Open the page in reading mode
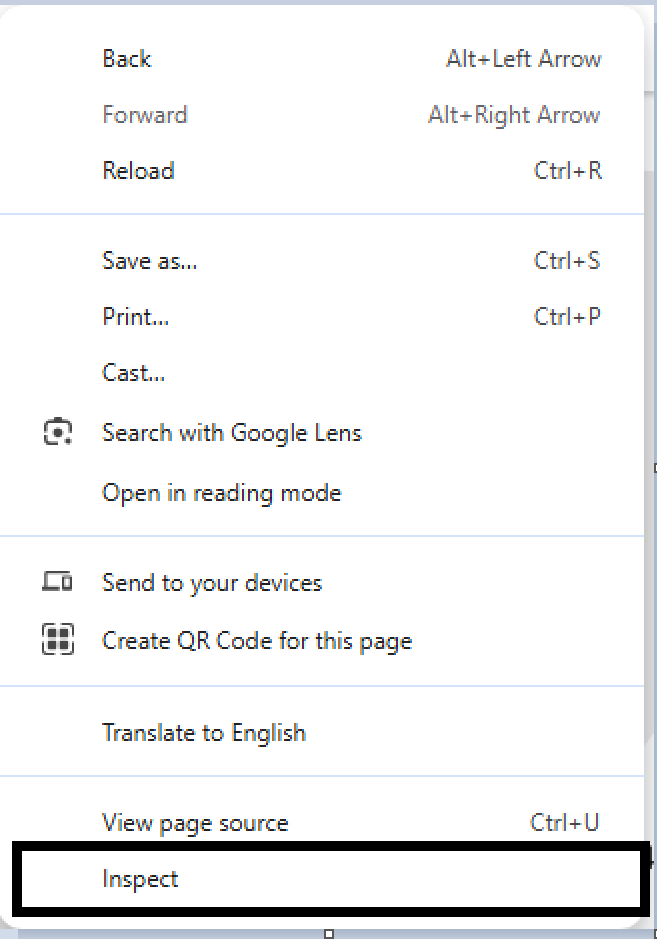The image size is (657, 939). tap(221, 492)
